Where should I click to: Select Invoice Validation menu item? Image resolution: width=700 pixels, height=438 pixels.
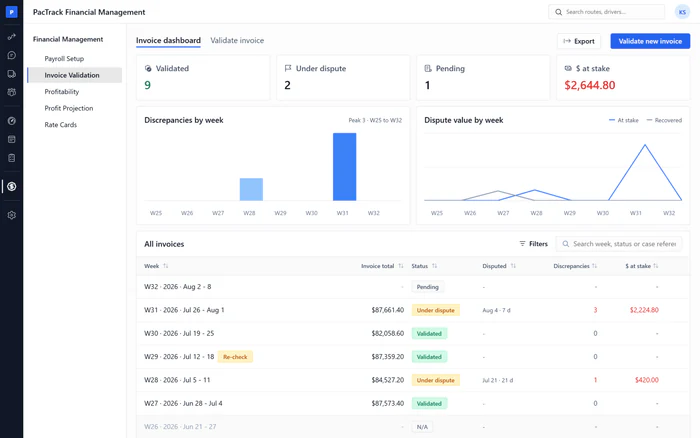(75, 75)
